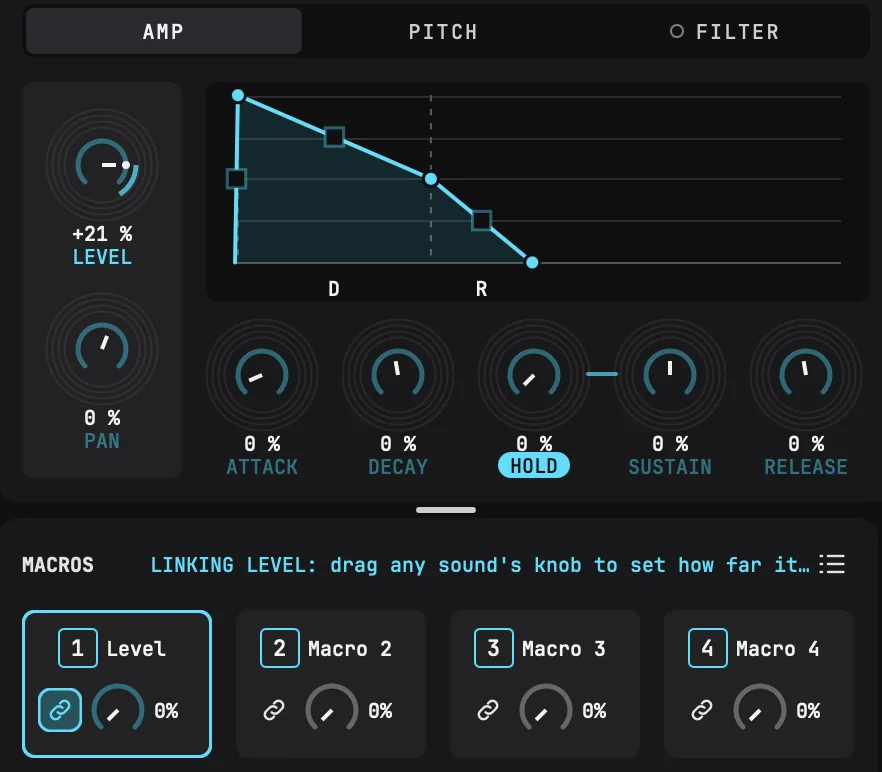Click the Macro 4 knob
Viewport: 882px width, 772px height.
pyautogui.click(x=759, y=710)
